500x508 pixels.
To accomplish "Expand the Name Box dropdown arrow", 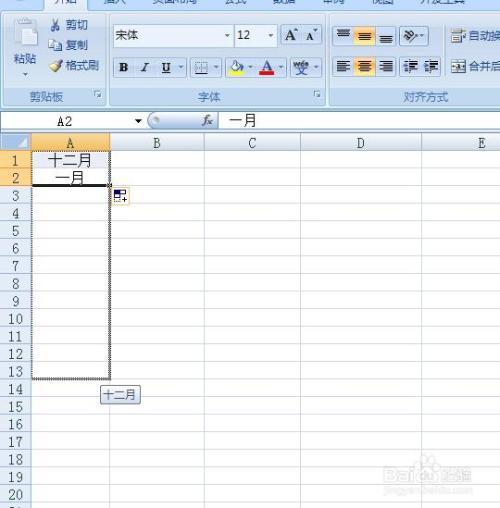I will pos(138,121).
